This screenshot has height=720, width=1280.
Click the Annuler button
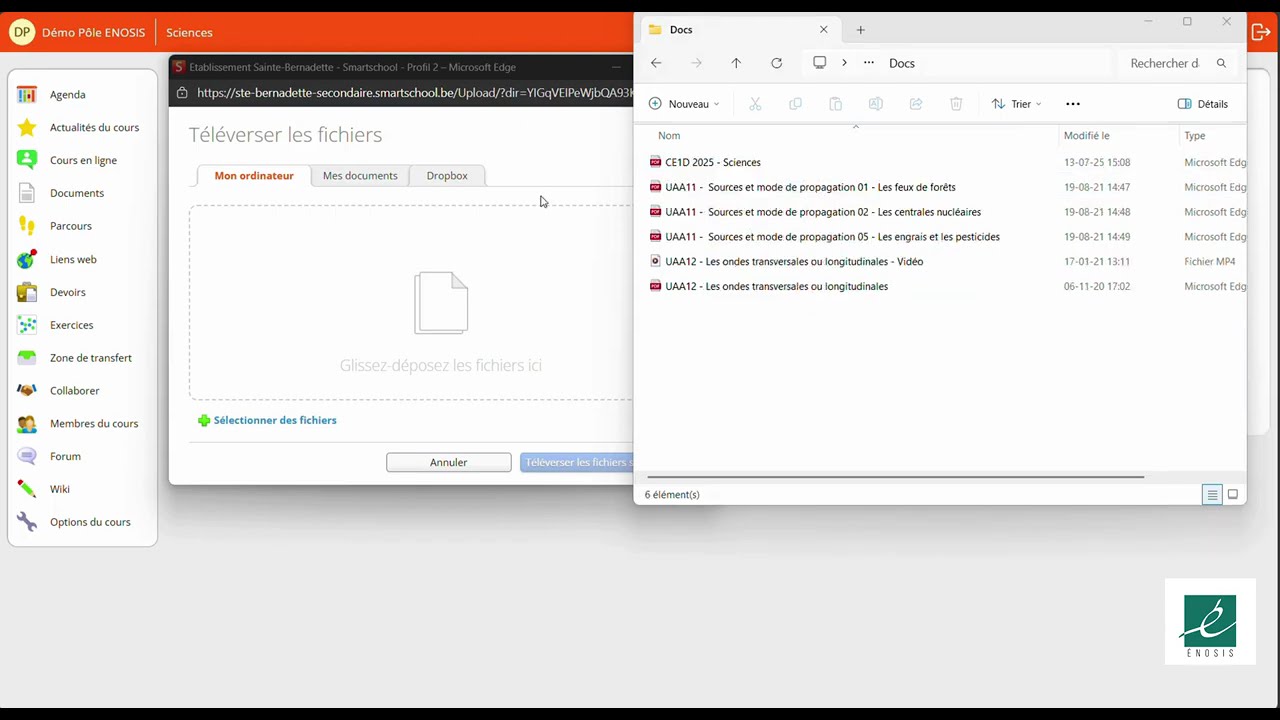449,462
